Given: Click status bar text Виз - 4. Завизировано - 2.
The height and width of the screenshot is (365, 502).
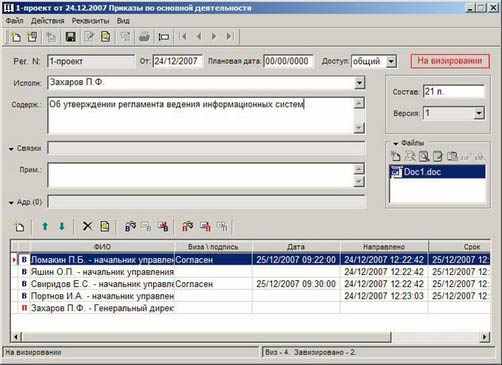Looking at the screenshot, I should [310, 352].
